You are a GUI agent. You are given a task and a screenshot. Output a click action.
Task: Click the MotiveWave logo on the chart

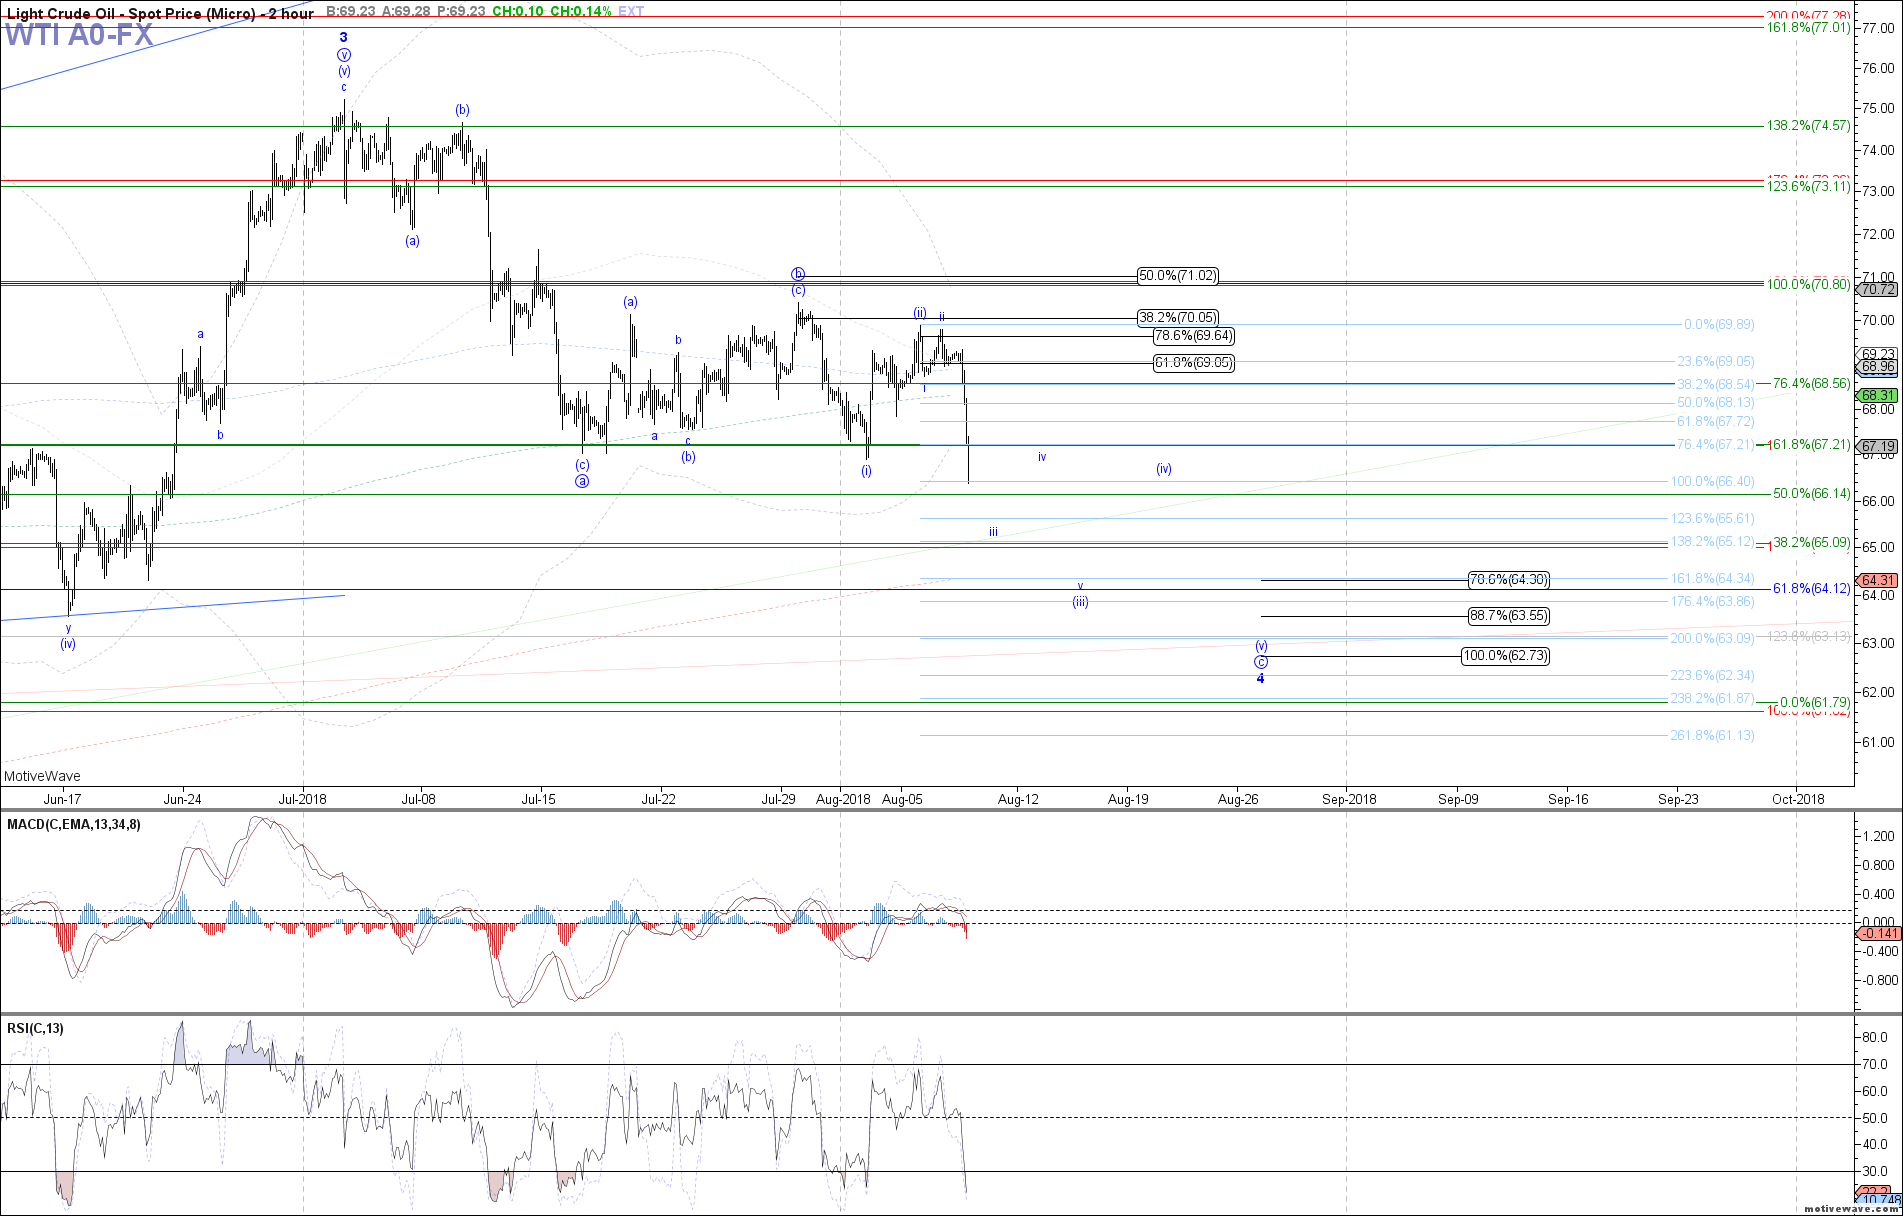(x=42, y=776)
